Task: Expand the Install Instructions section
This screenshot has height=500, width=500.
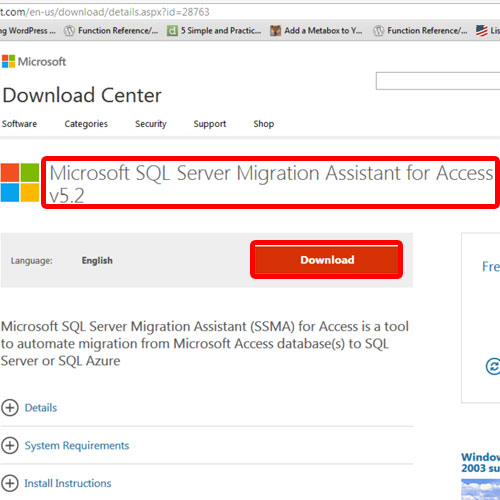Action: click(x=10, y=483)
